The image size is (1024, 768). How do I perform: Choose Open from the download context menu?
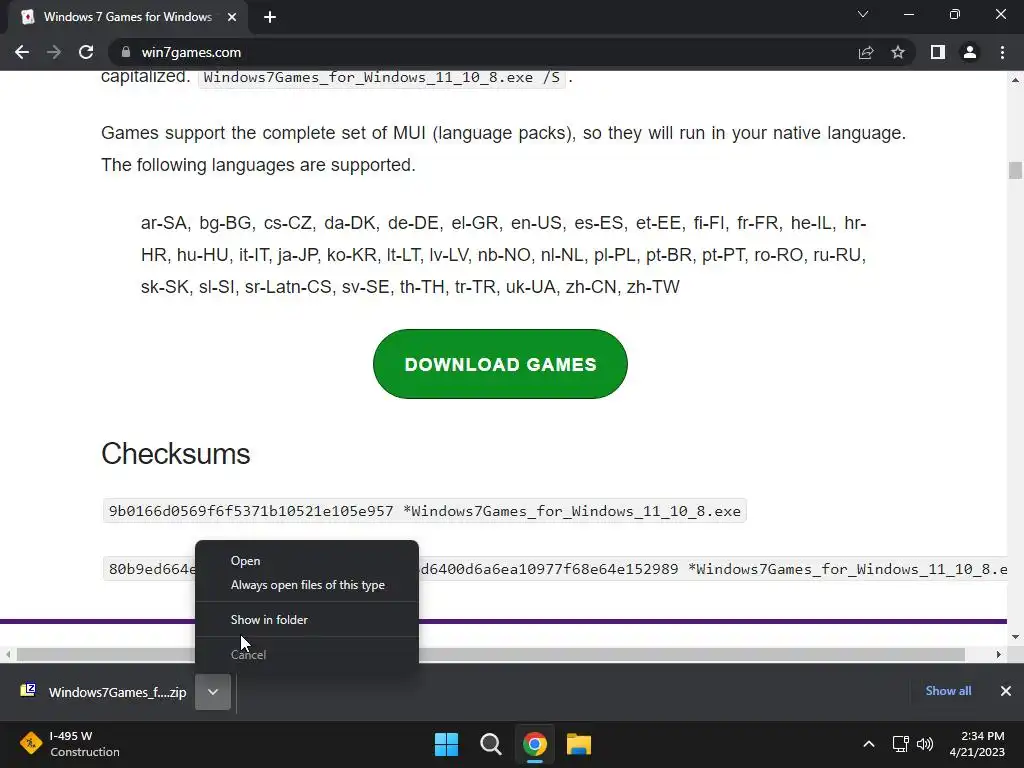click(307, 561)
